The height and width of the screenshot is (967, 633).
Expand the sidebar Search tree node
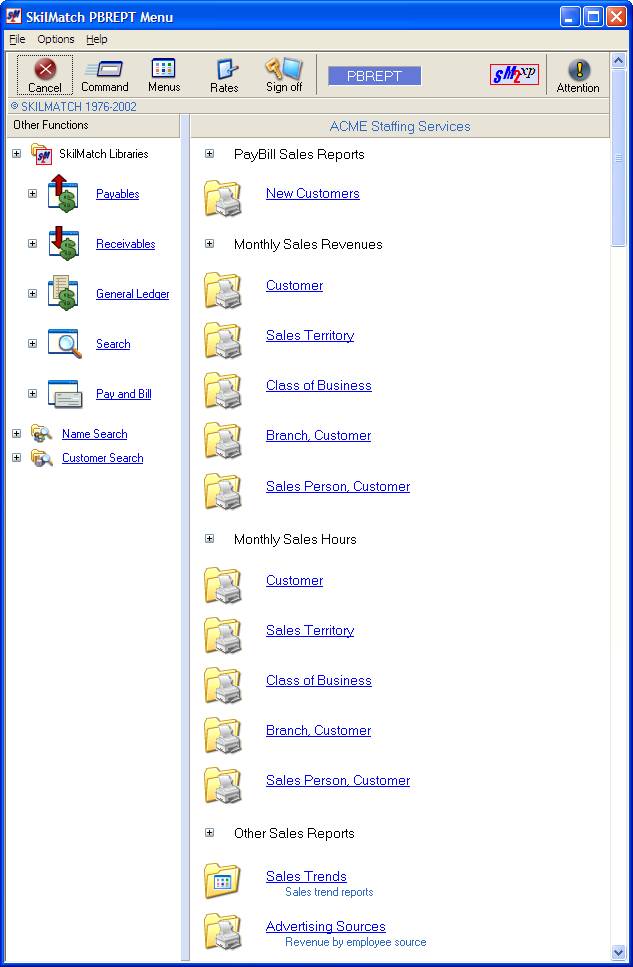pos(33,344)
